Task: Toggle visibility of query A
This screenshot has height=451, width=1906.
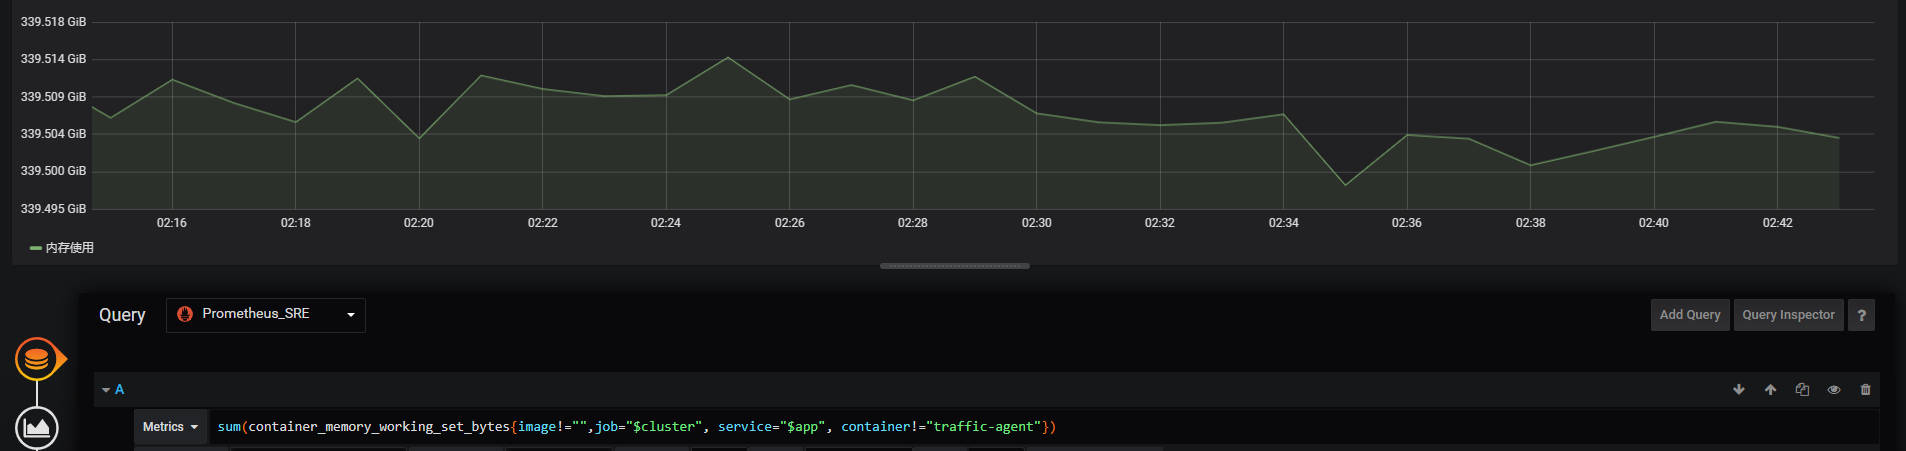Action: click(x=1834, y=390)
